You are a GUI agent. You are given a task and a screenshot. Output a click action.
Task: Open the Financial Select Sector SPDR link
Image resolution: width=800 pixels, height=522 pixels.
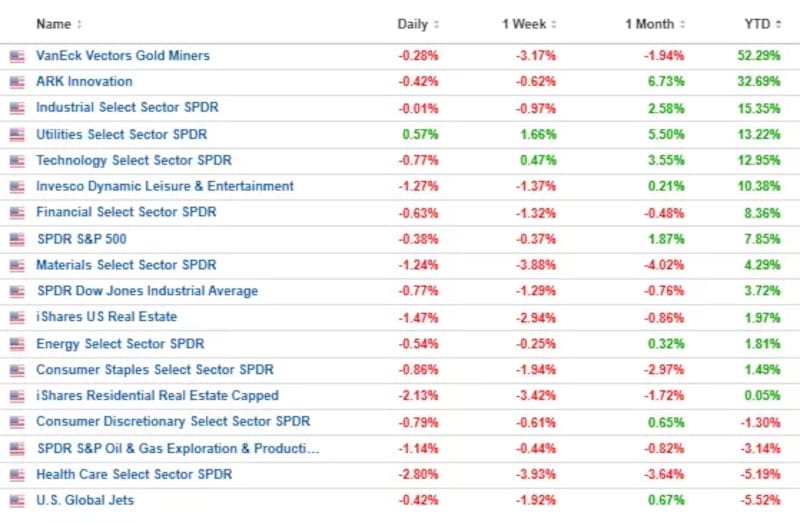pos(126,212)
